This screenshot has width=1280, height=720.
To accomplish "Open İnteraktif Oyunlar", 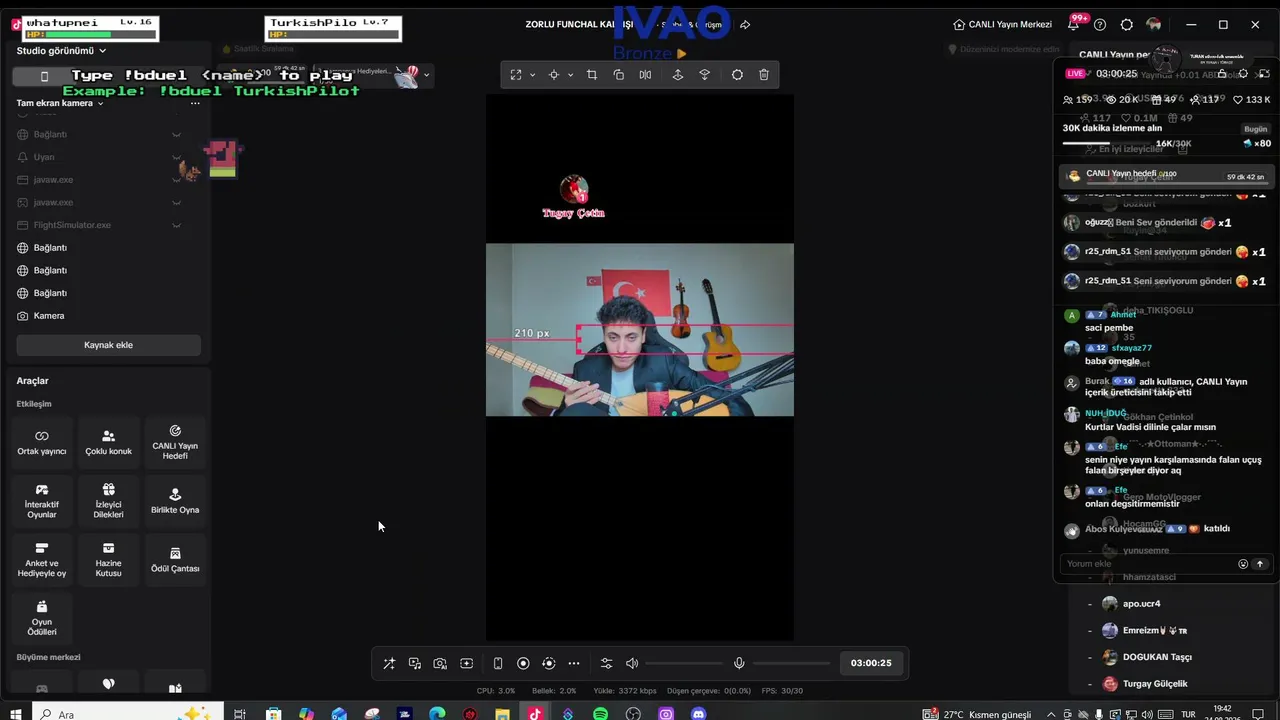I will (42, 501).
